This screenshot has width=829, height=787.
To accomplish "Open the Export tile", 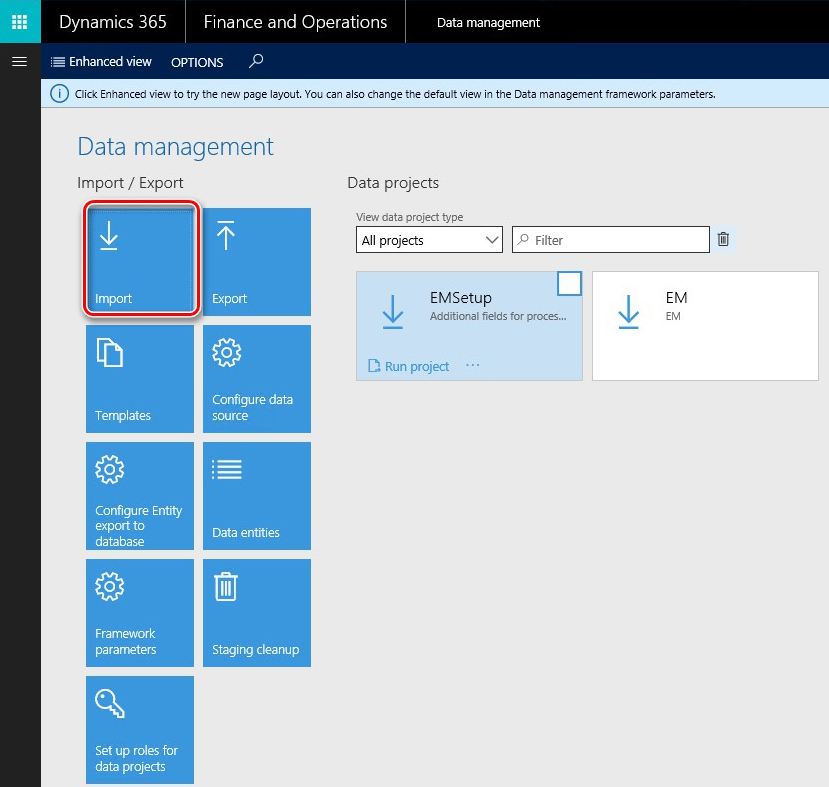I will (x=257, y=262).
